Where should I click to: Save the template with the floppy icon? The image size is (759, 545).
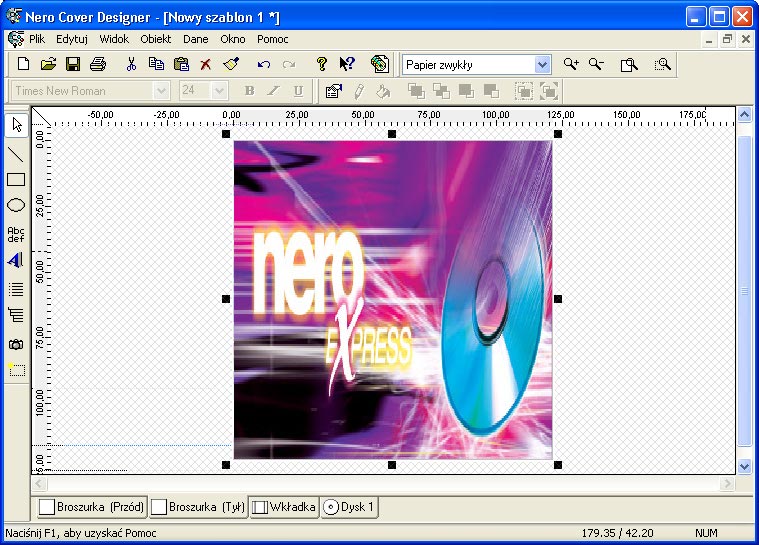coord(73,64)
